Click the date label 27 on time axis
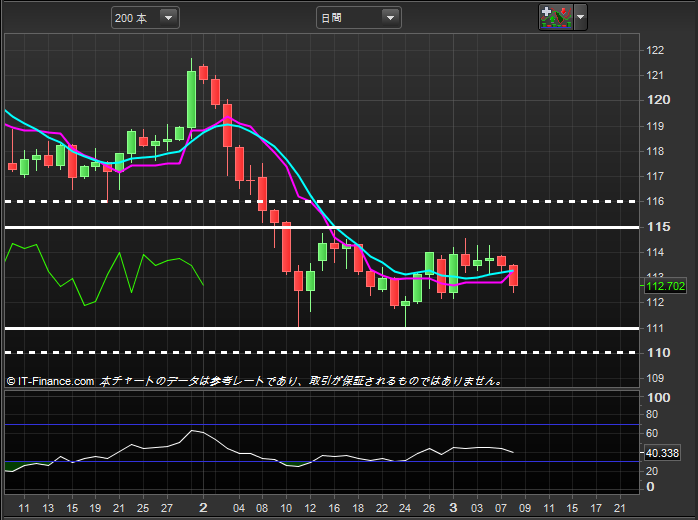698x520 pixels. pos(167,508)
